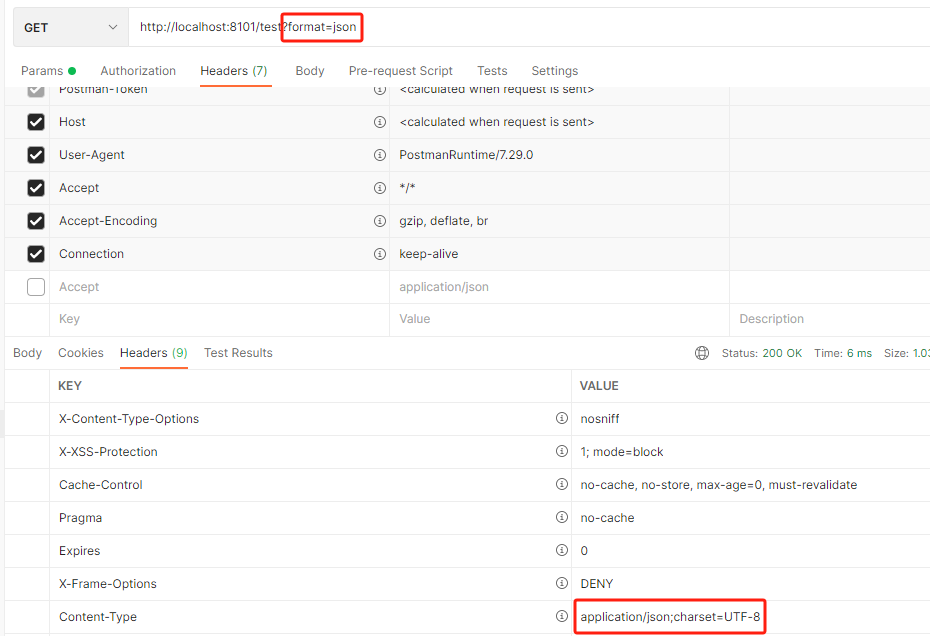Select the application/json;charset=UTF-8 value
The height and width of the screenshot is (636, 930).
[x=670, y=617]
